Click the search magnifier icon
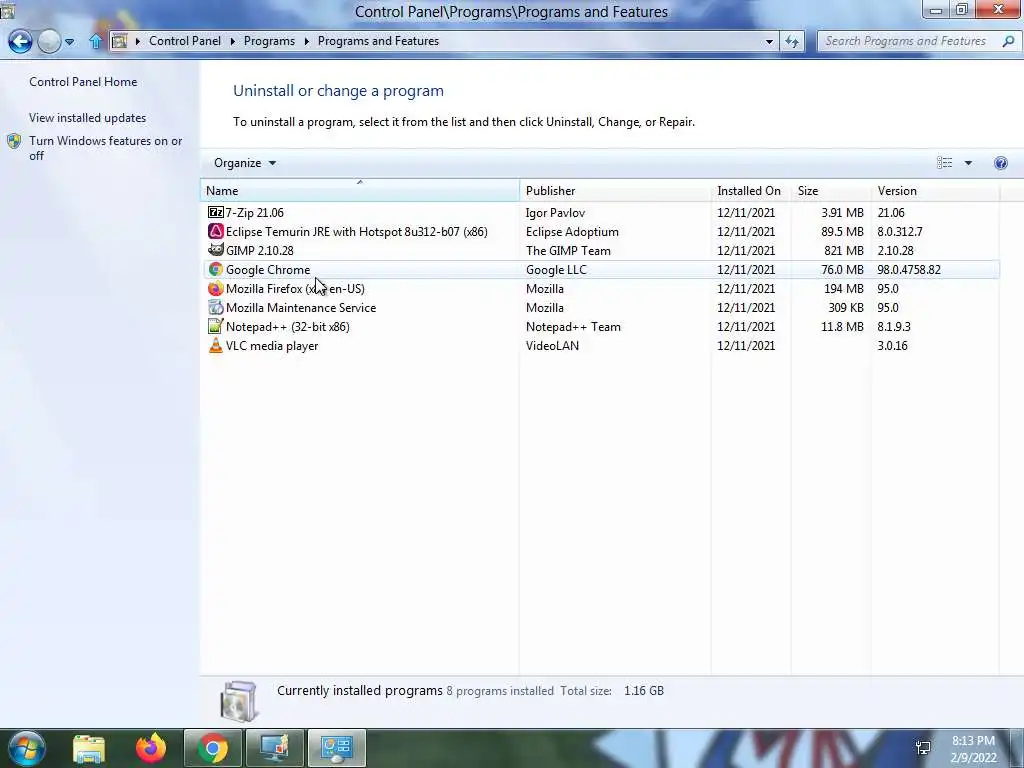 click(1008, 40)
